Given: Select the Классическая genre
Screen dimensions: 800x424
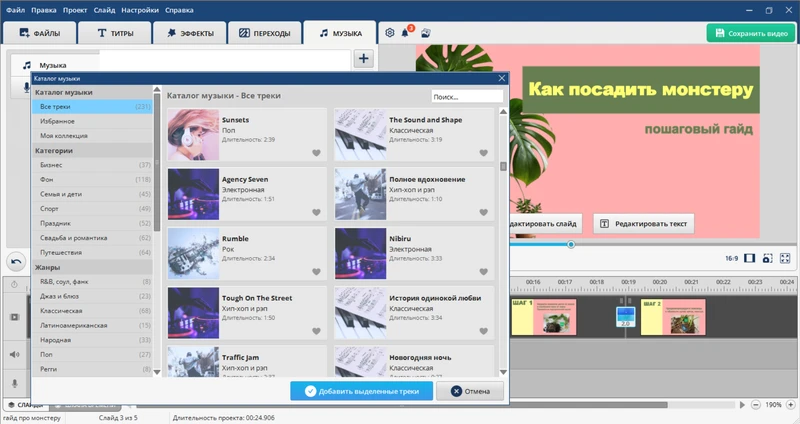Looking at the screenshot, I should 92,311.
